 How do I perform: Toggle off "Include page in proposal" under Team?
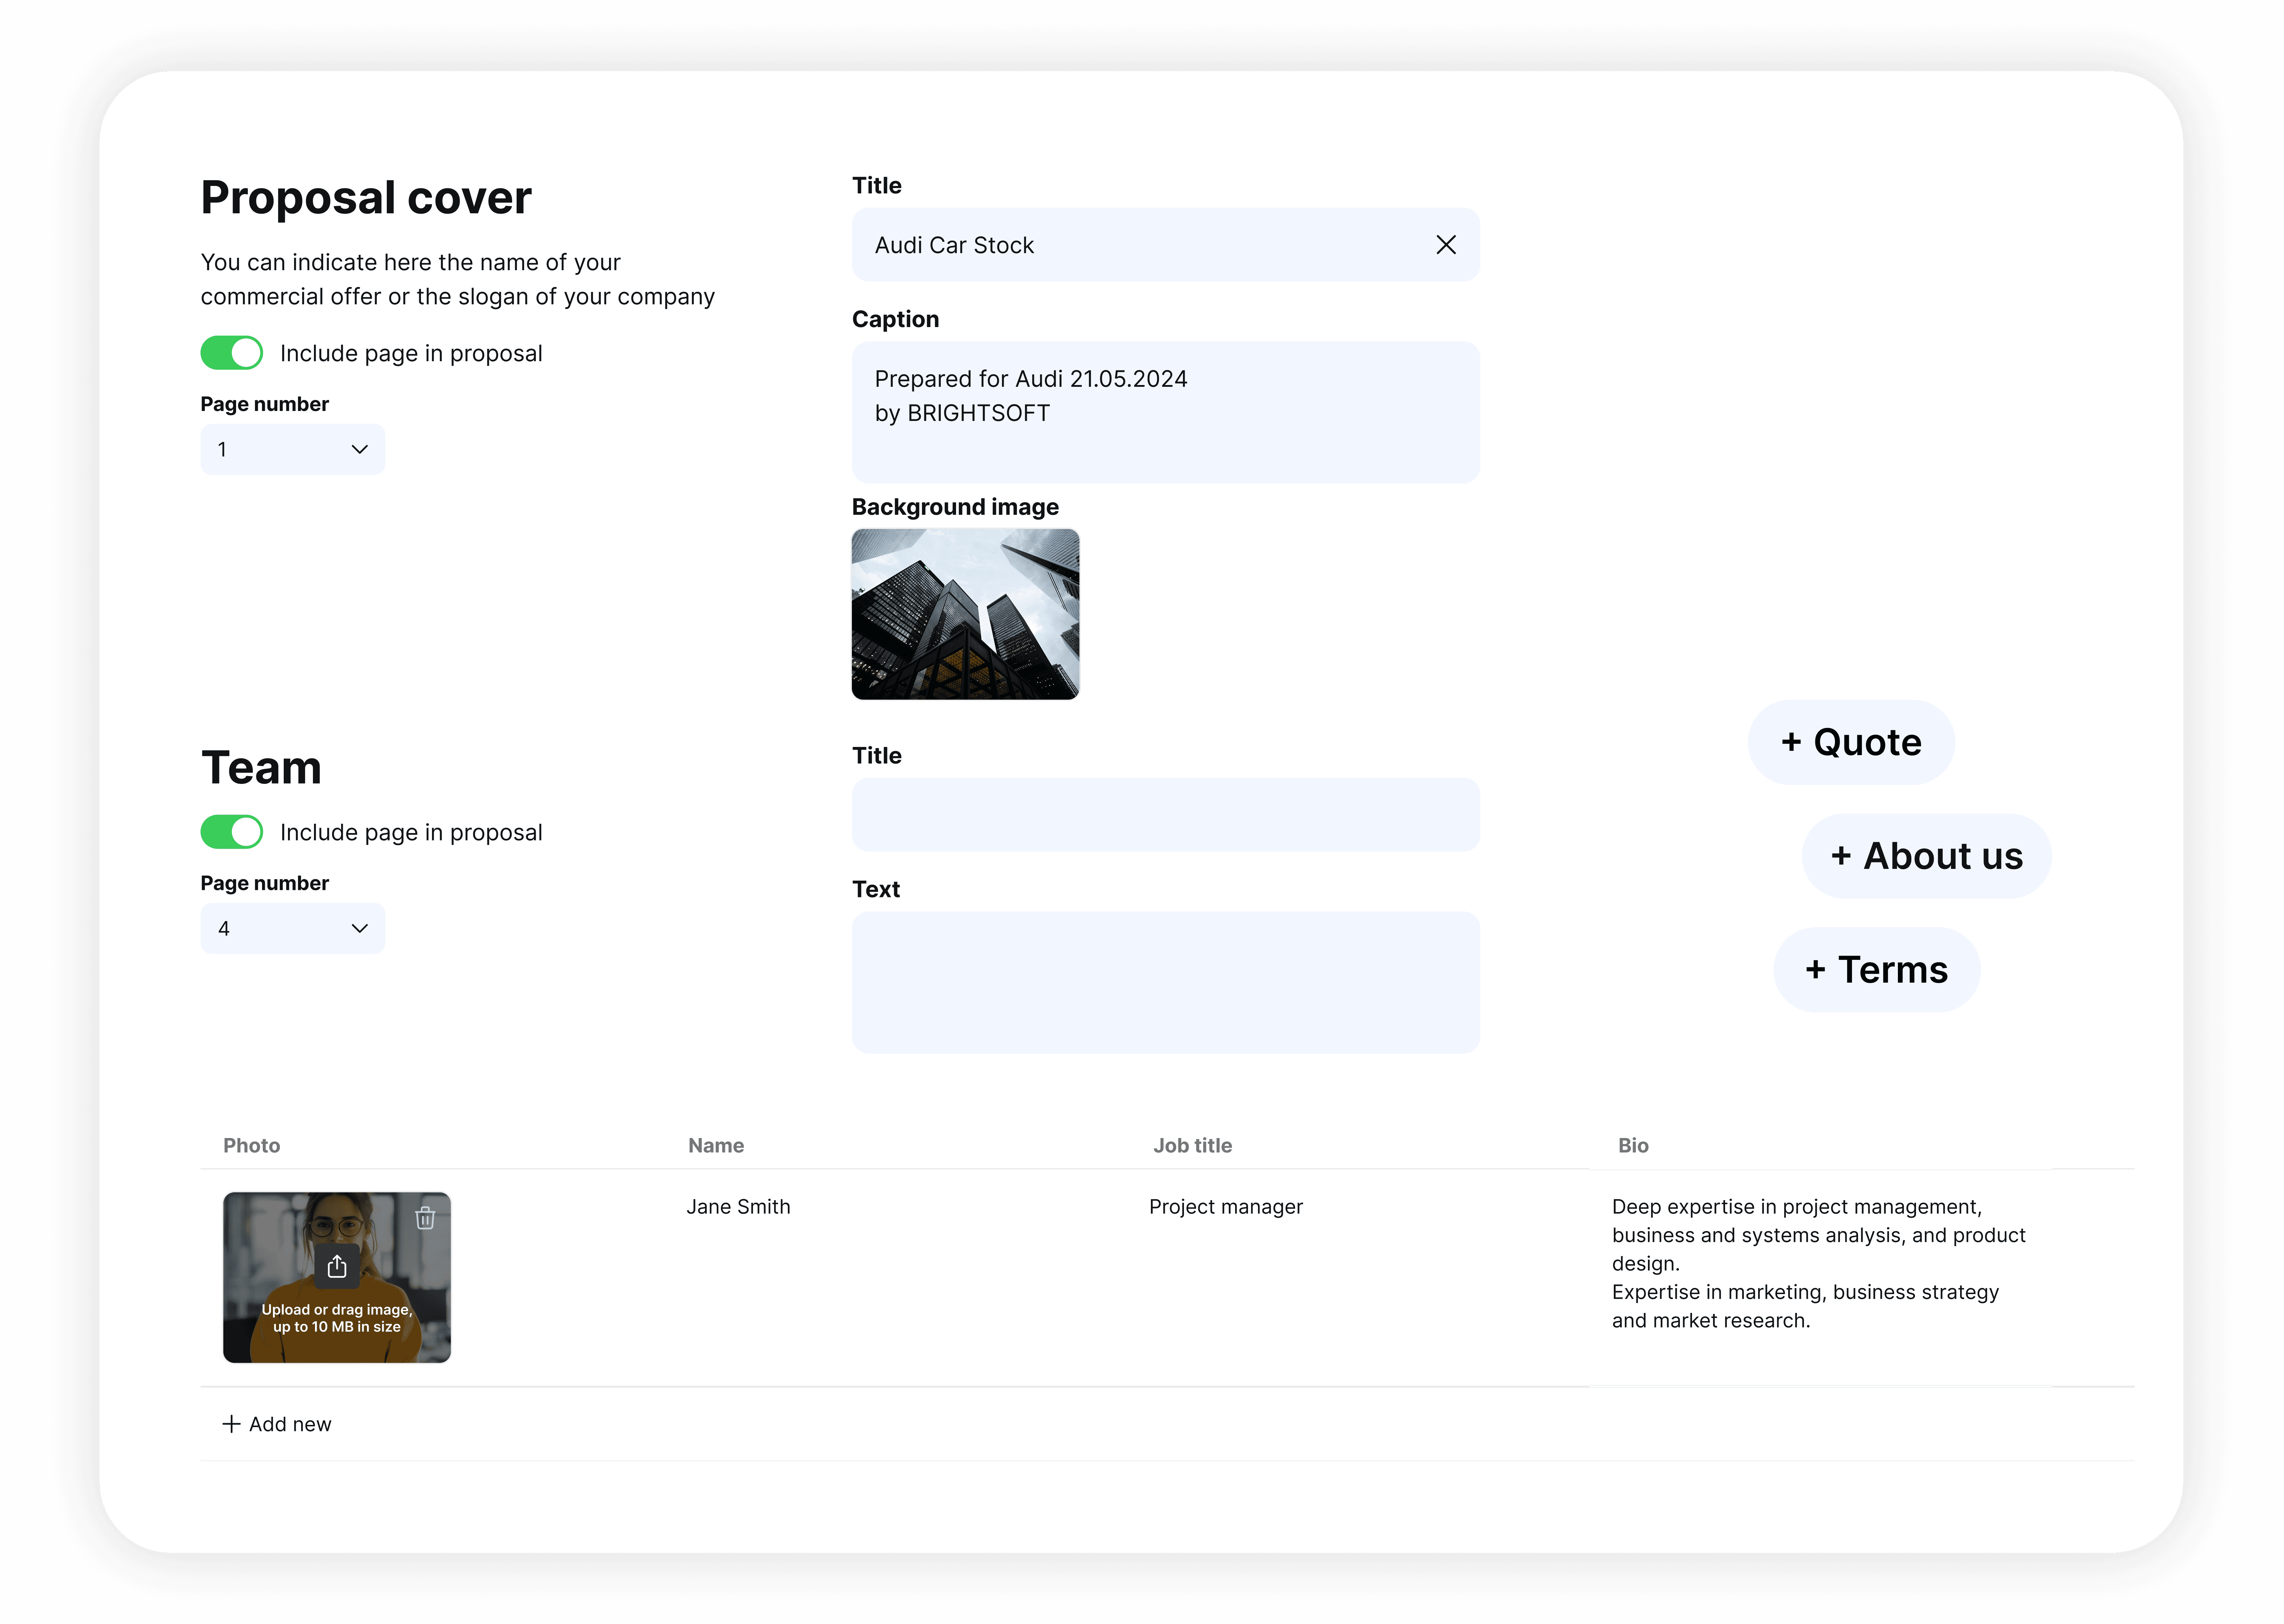tap(231, 831)
